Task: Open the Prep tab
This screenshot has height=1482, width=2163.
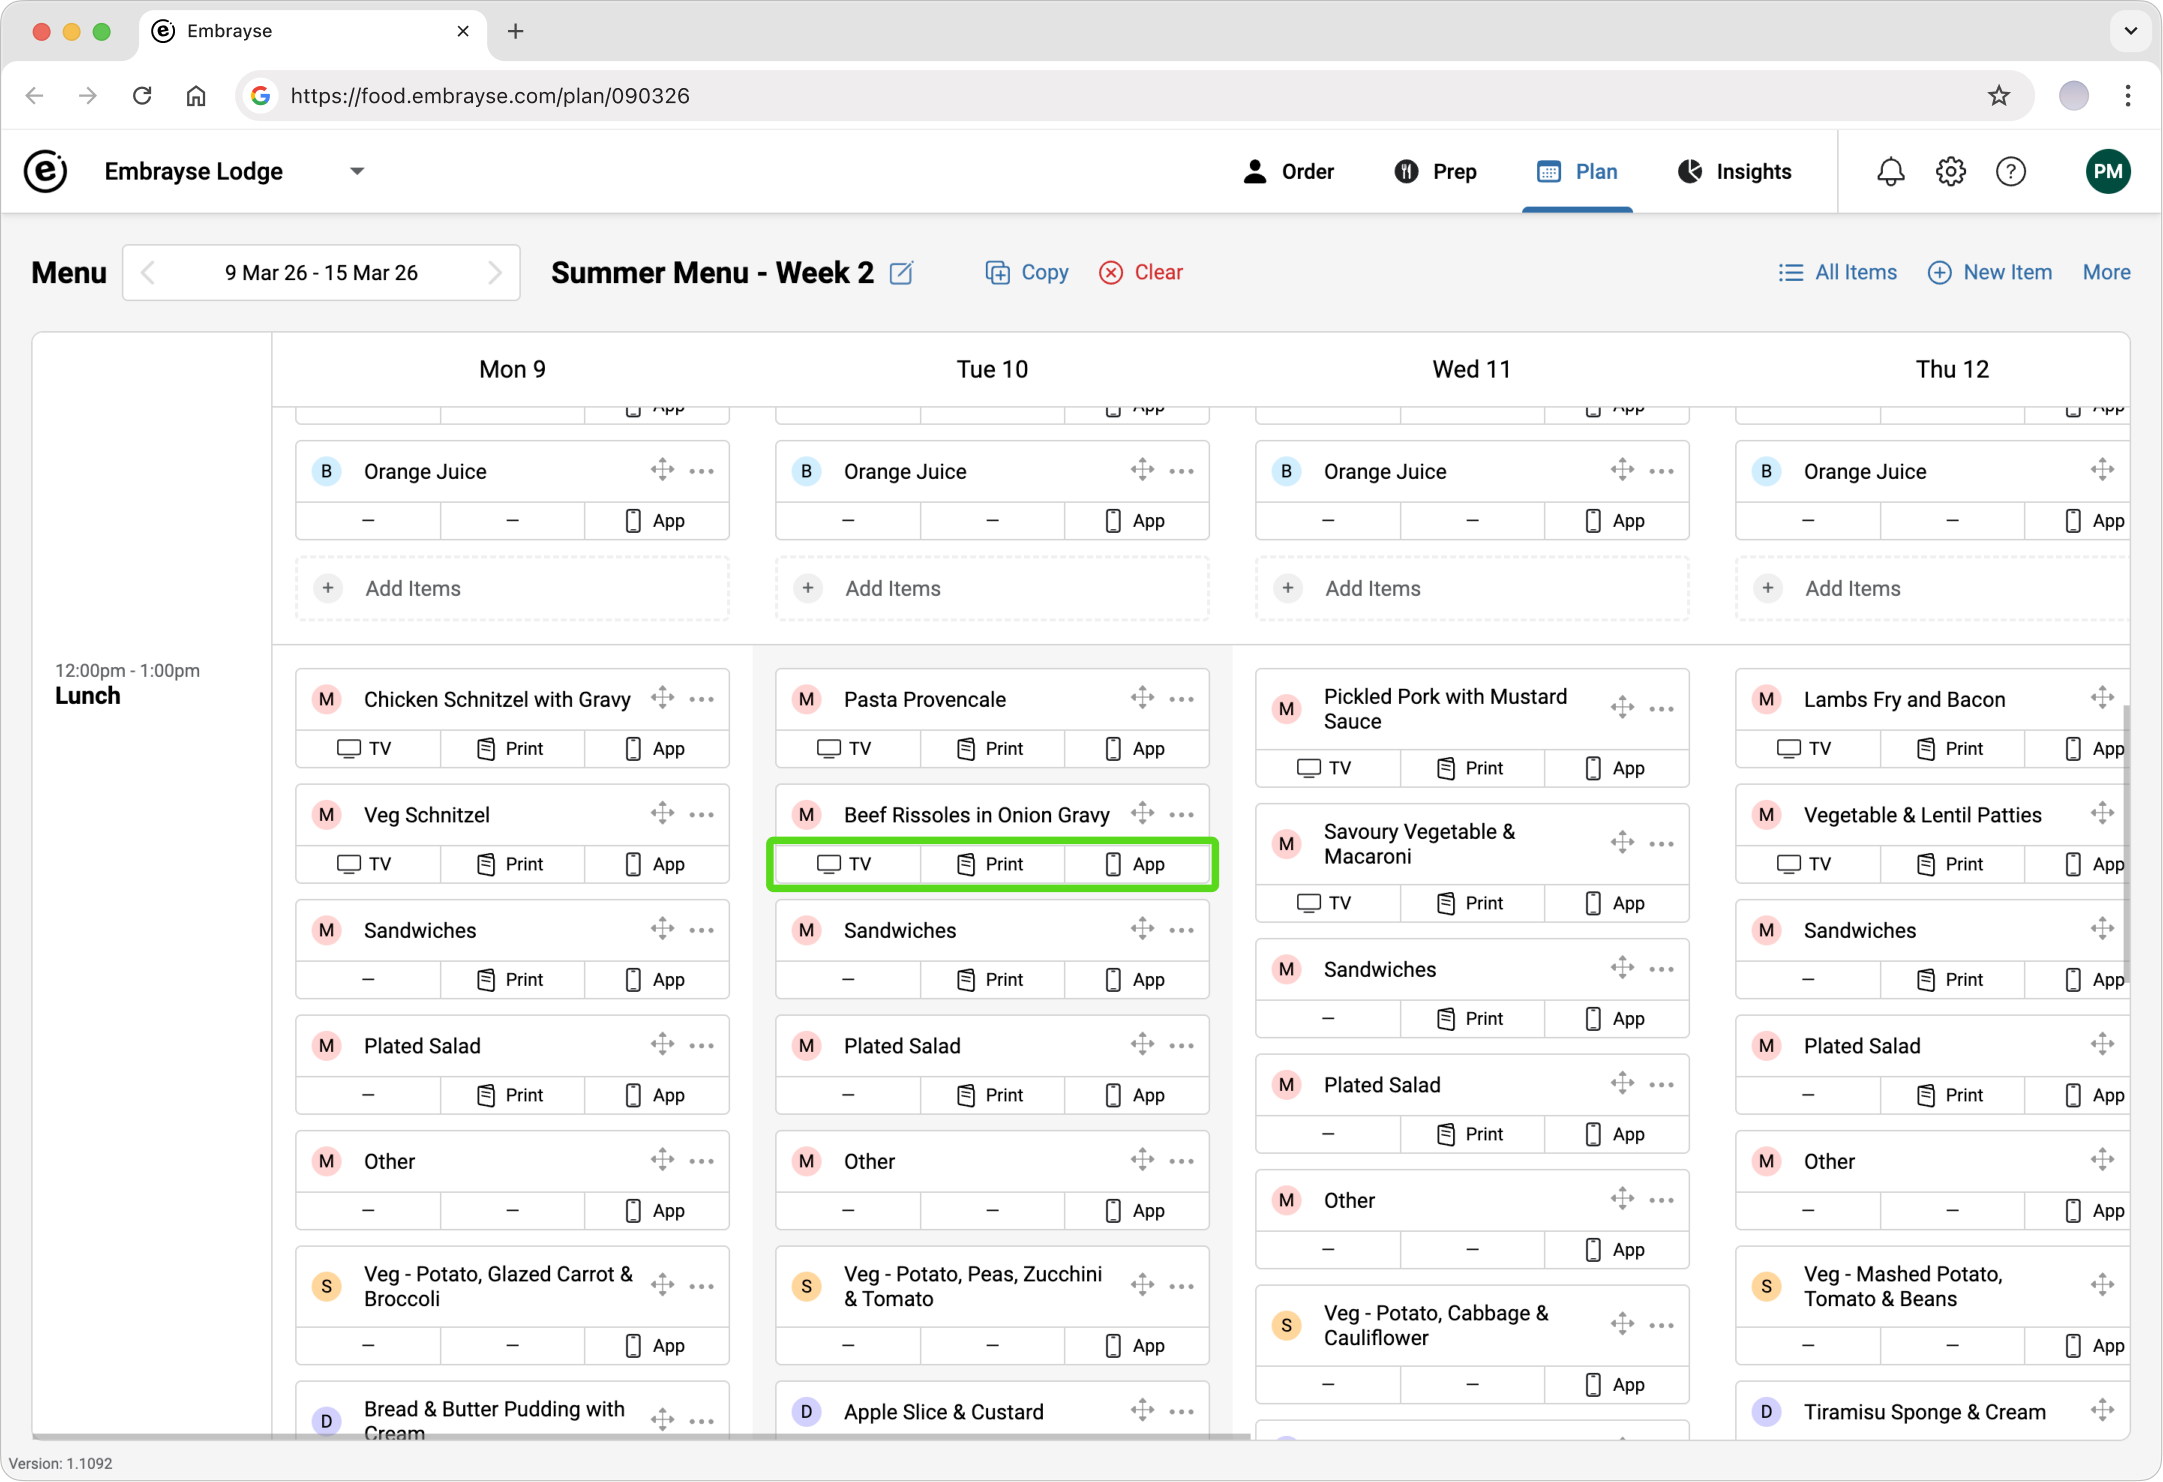Action: (x=1435, y=171)
